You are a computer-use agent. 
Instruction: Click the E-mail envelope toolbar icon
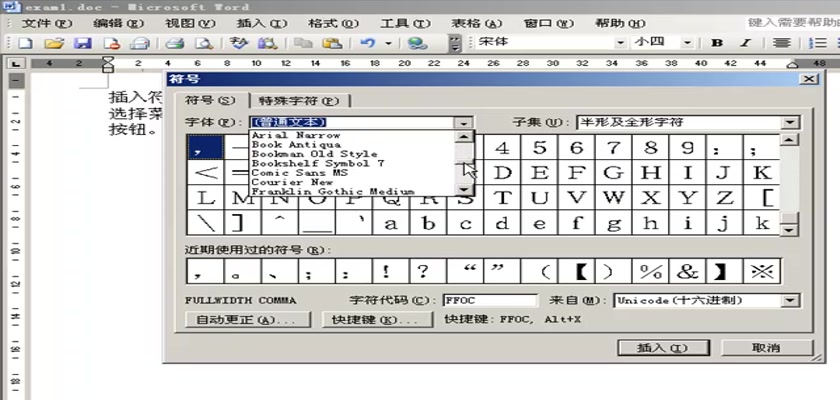[x=140, y=43]
